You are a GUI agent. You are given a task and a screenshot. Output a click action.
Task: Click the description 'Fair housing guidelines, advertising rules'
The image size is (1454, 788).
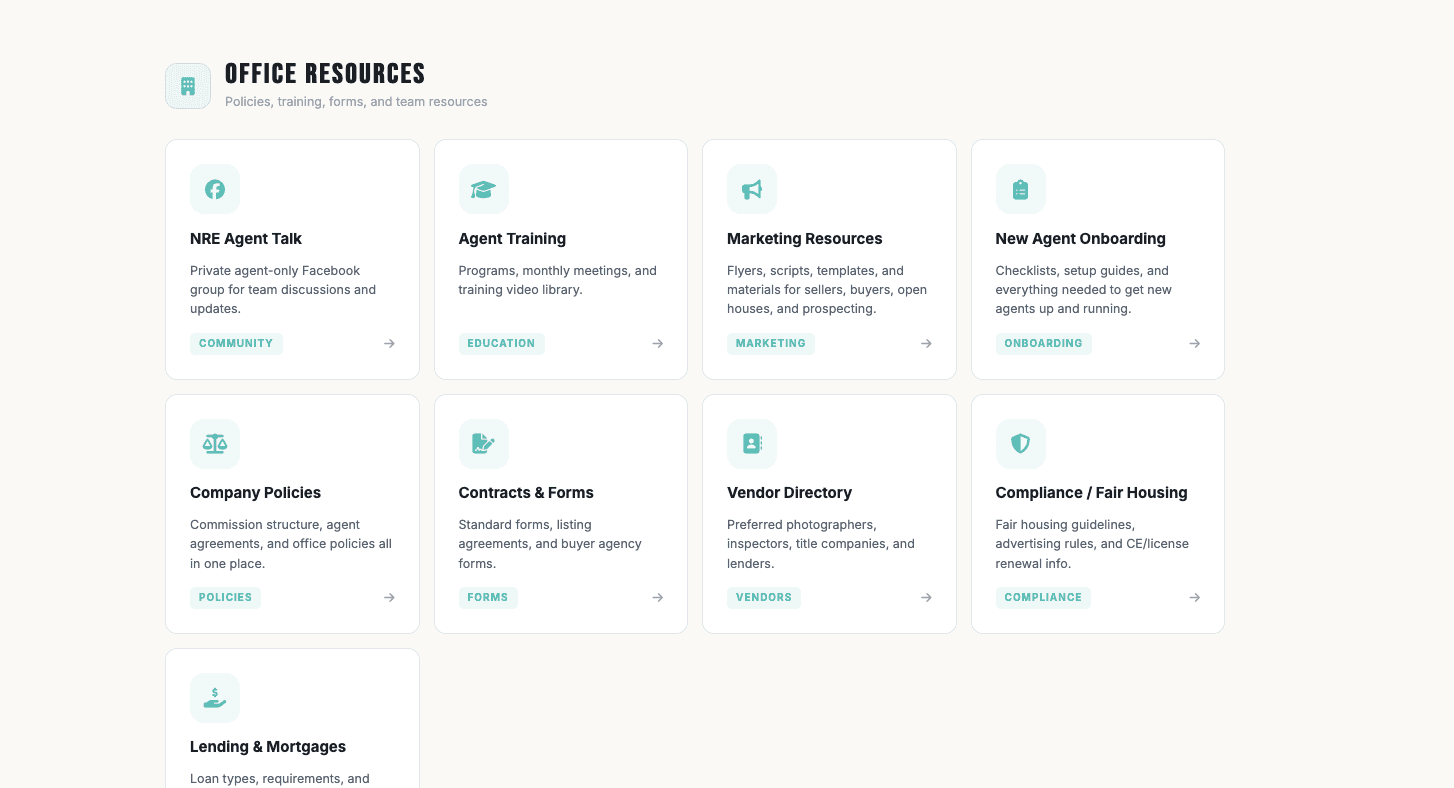coord(1092,544)
